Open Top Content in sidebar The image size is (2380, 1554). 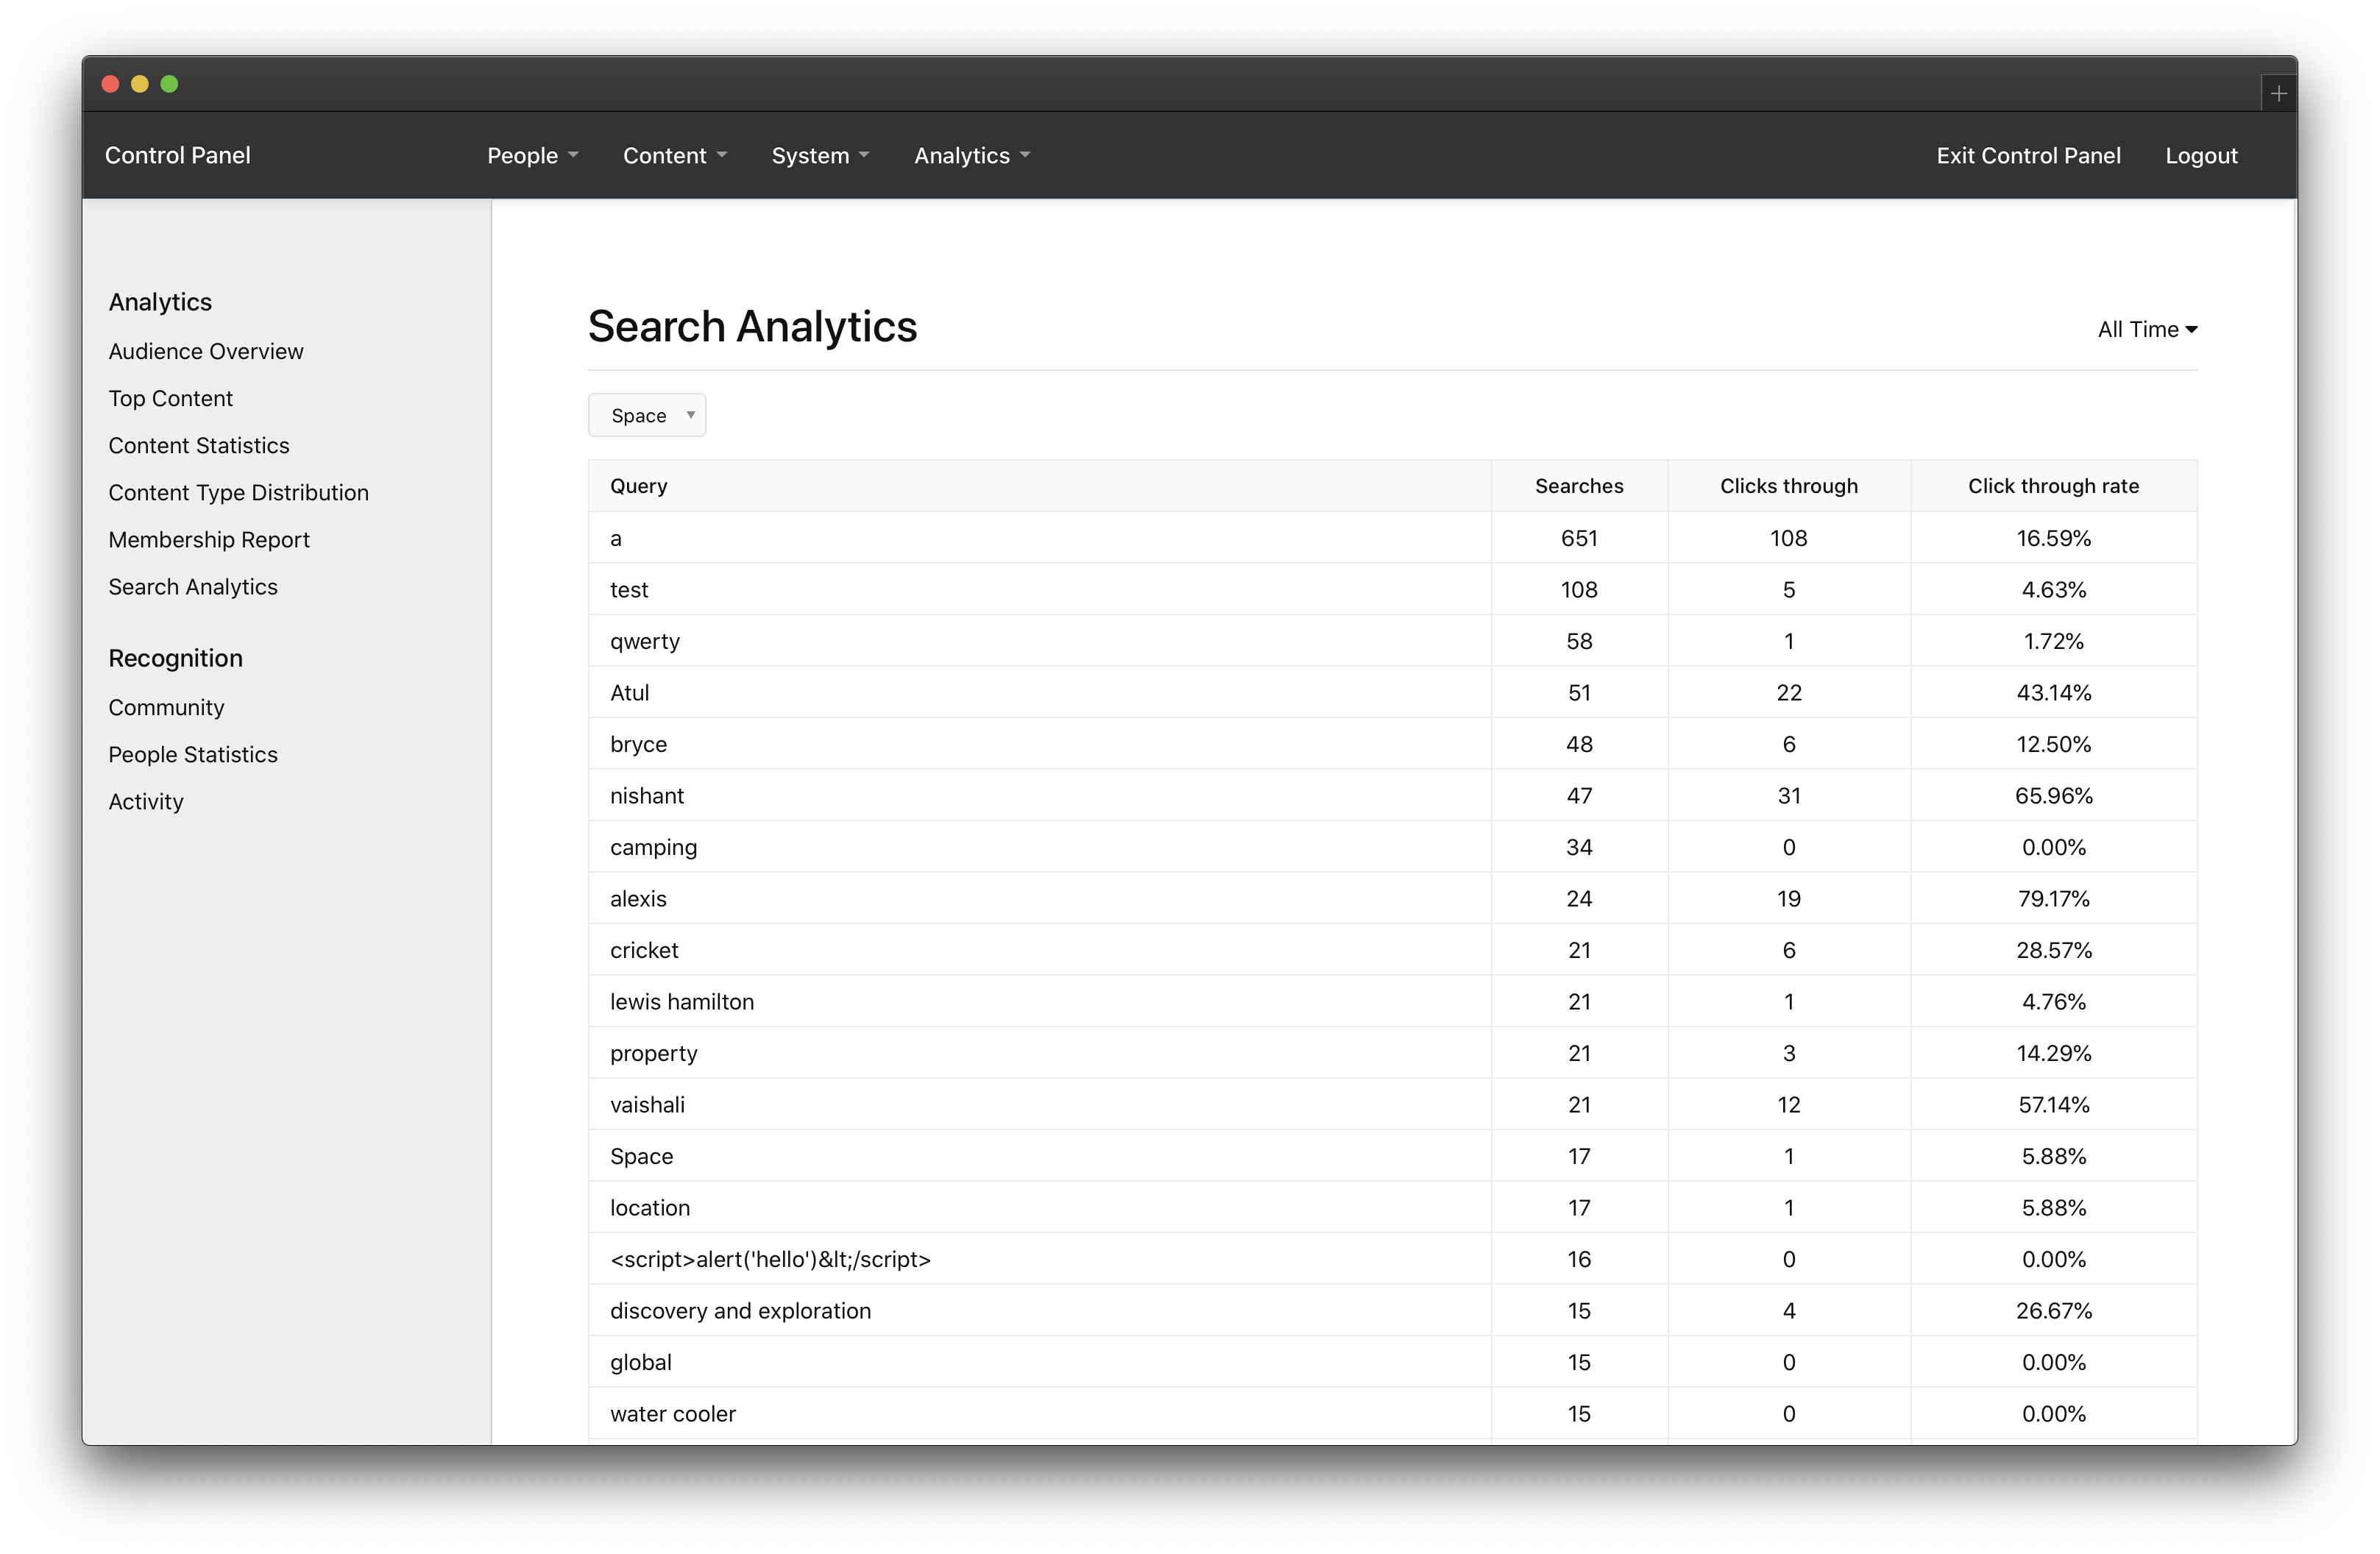click(x=171, y=398)
